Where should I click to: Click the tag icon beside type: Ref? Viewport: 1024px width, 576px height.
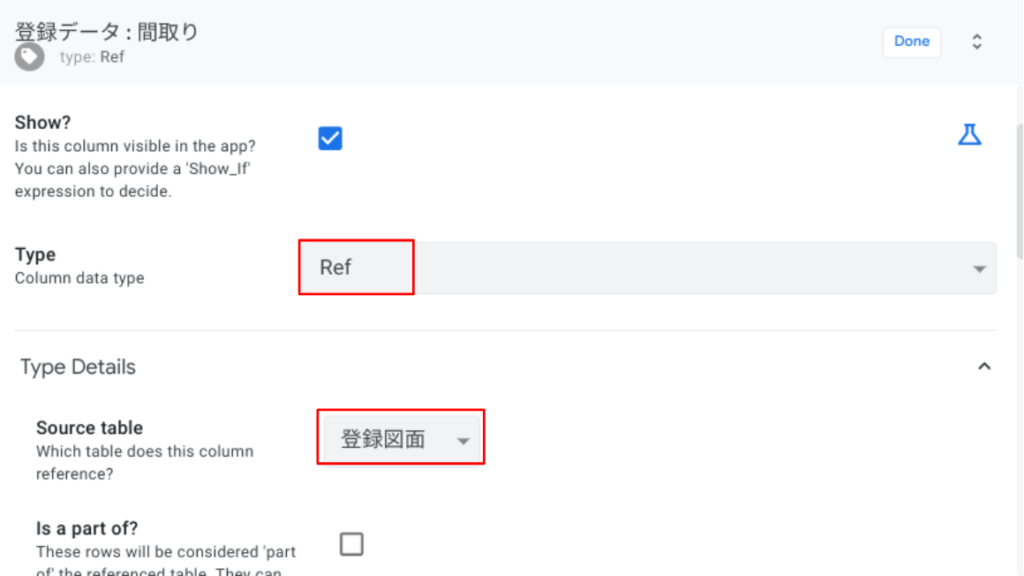29,57
